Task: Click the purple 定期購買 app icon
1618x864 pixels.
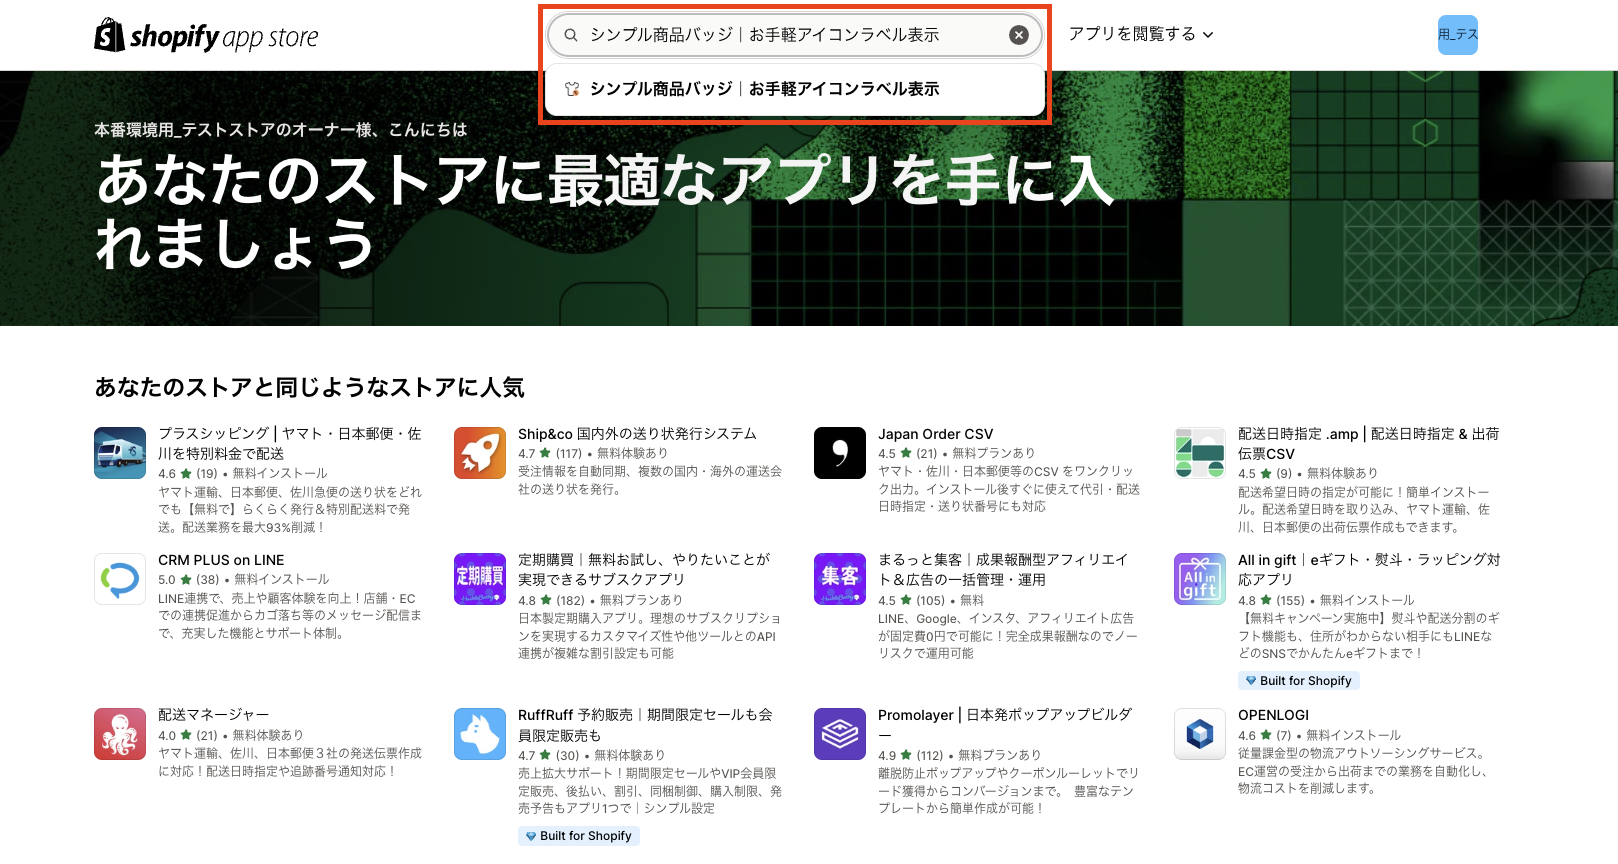Action: pyautogui.click(x=480, y=579)
